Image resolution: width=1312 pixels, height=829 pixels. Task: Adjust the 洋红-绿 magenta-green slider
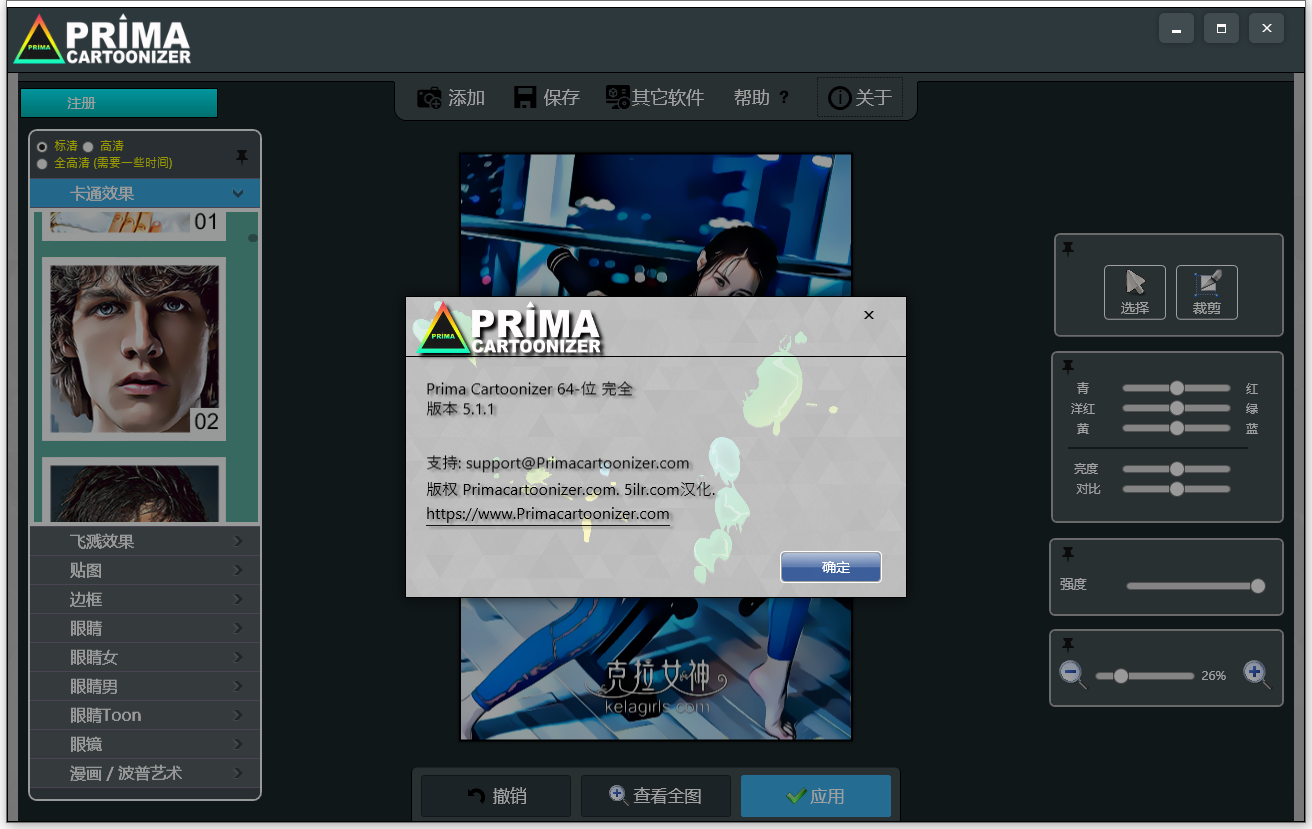(1177, 408)
